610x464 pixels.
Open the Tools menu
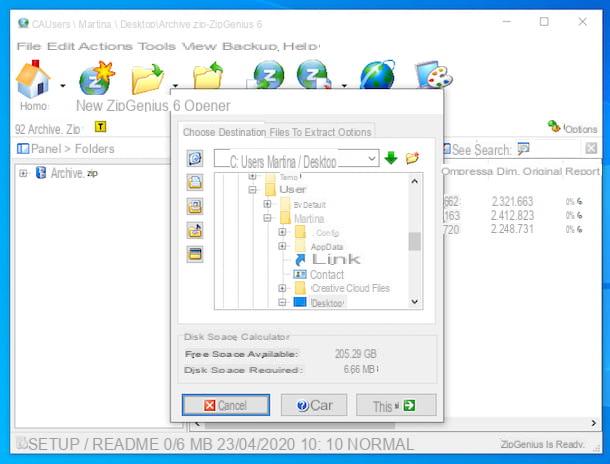point(156,46)
